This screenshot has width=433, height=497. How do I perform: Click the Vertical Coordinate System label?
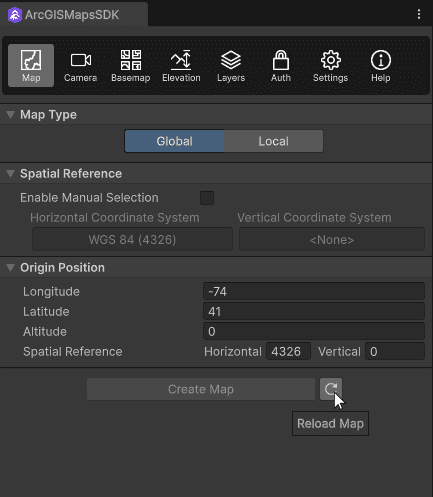(x=314, y=218)
